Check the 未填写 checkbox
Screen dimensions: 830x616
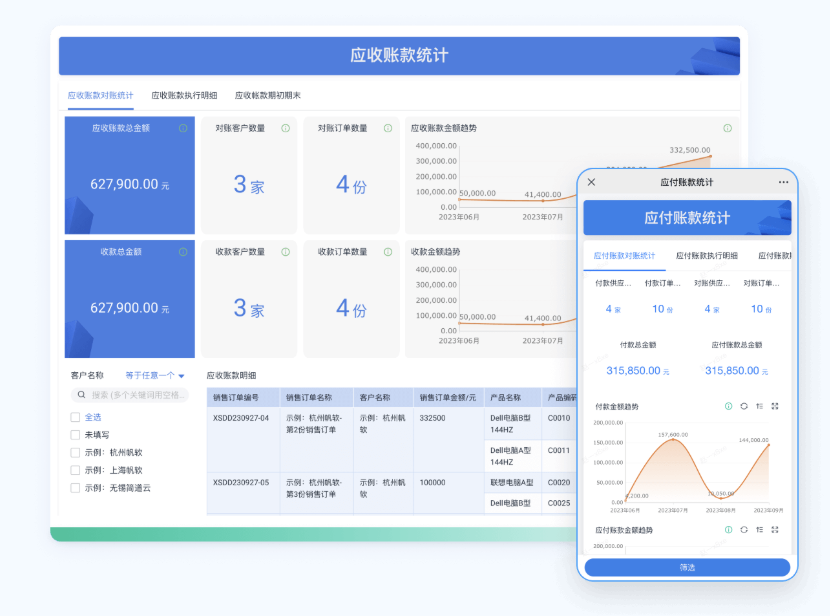click(x=75, y=435)
